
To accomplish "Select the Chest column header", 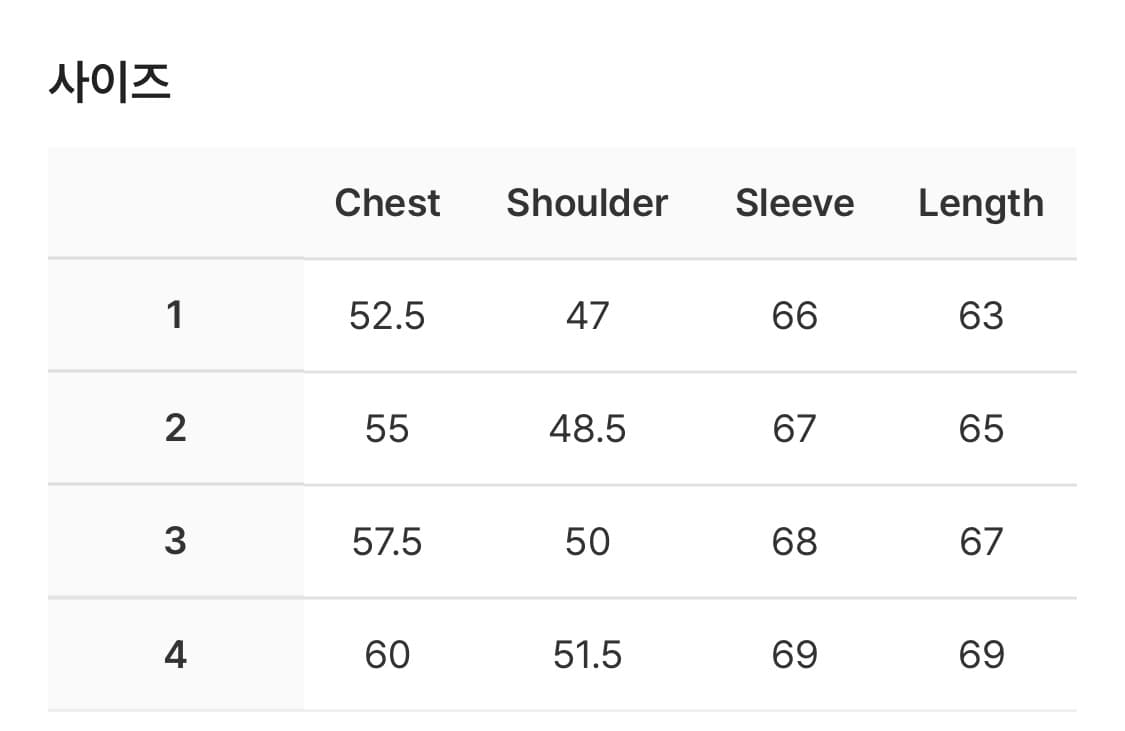I will pyautogui.click(x=387, y=203).
